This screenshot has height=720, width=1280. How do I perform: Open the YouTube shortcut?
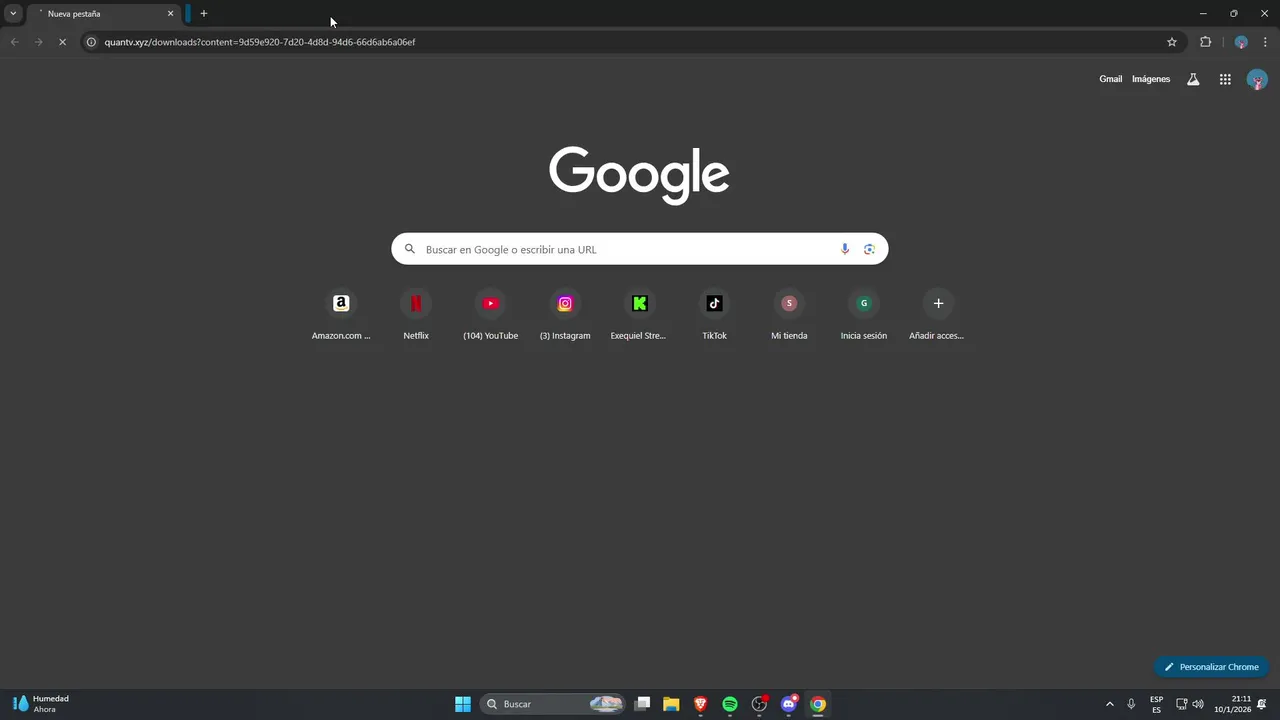pyautogui.click(x=490, y=315)
